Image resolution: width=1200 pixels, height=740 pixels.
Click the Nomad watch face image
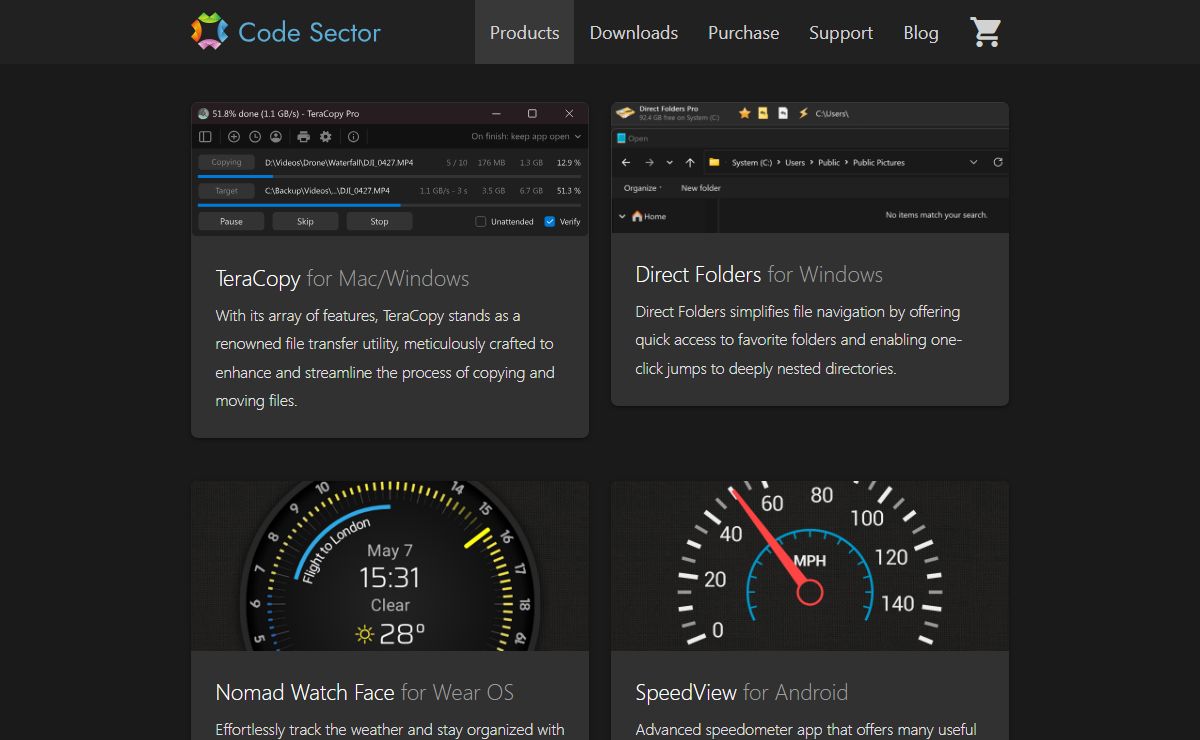point(390,566)
